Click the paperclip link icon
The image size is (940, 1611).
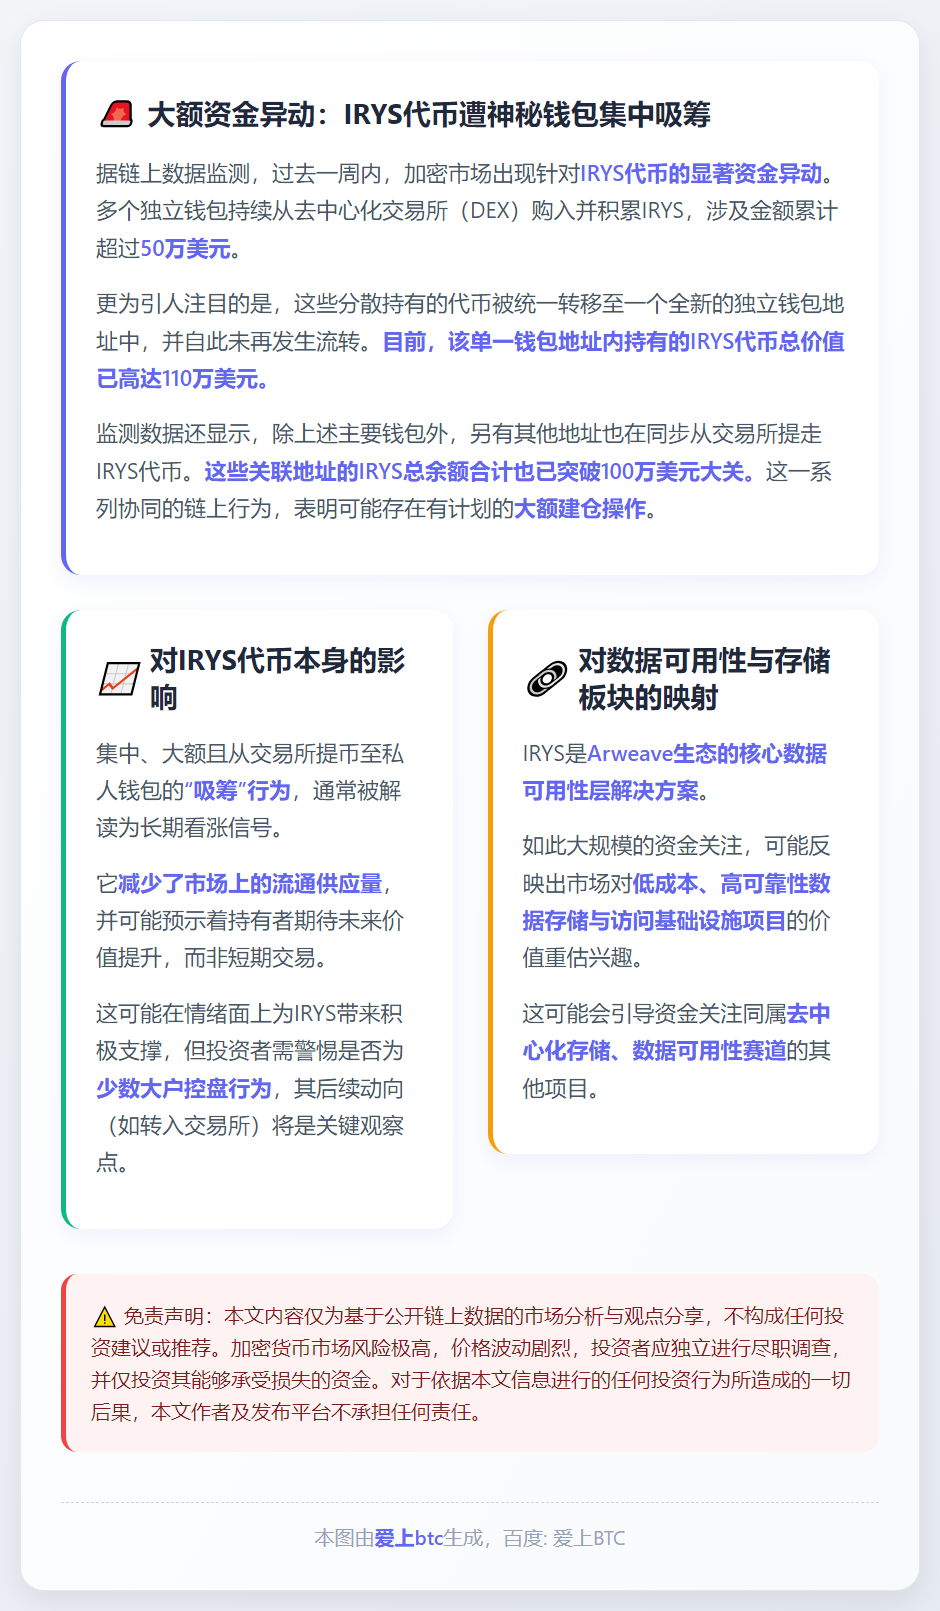[546, 679]
